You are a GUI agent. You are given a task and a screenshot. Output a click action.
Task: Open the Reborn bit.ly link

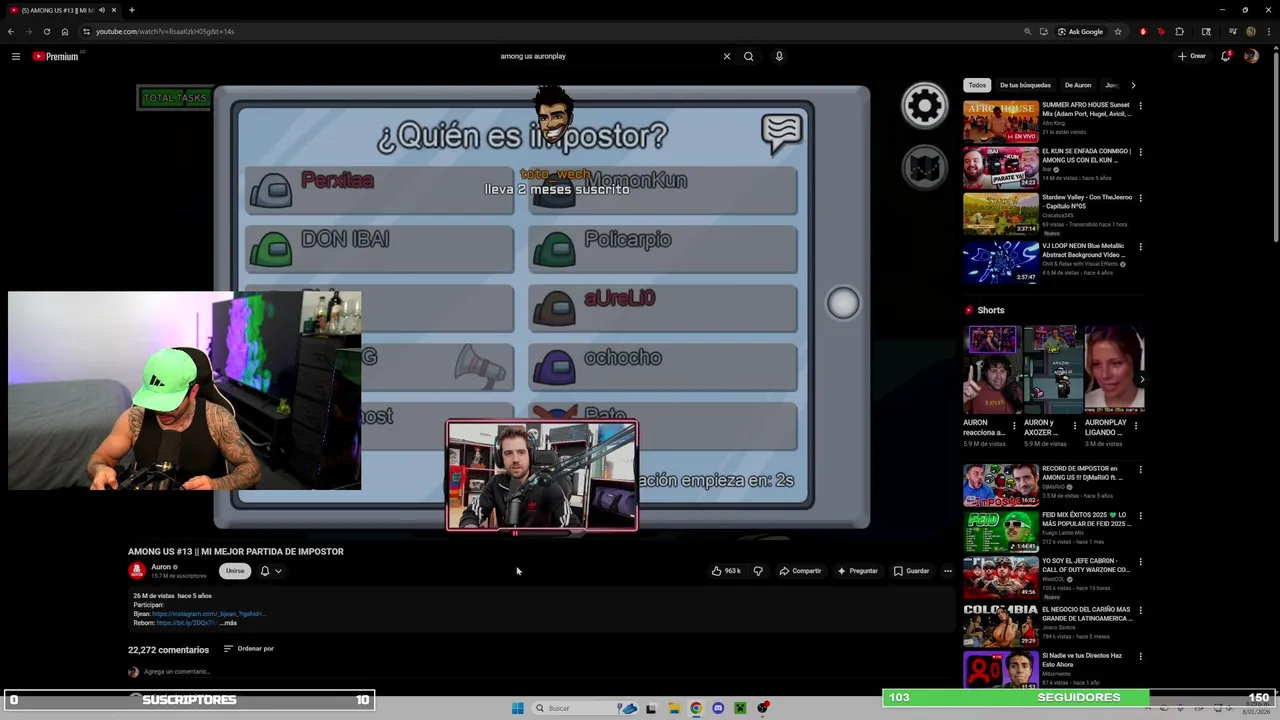pos(186,623)
